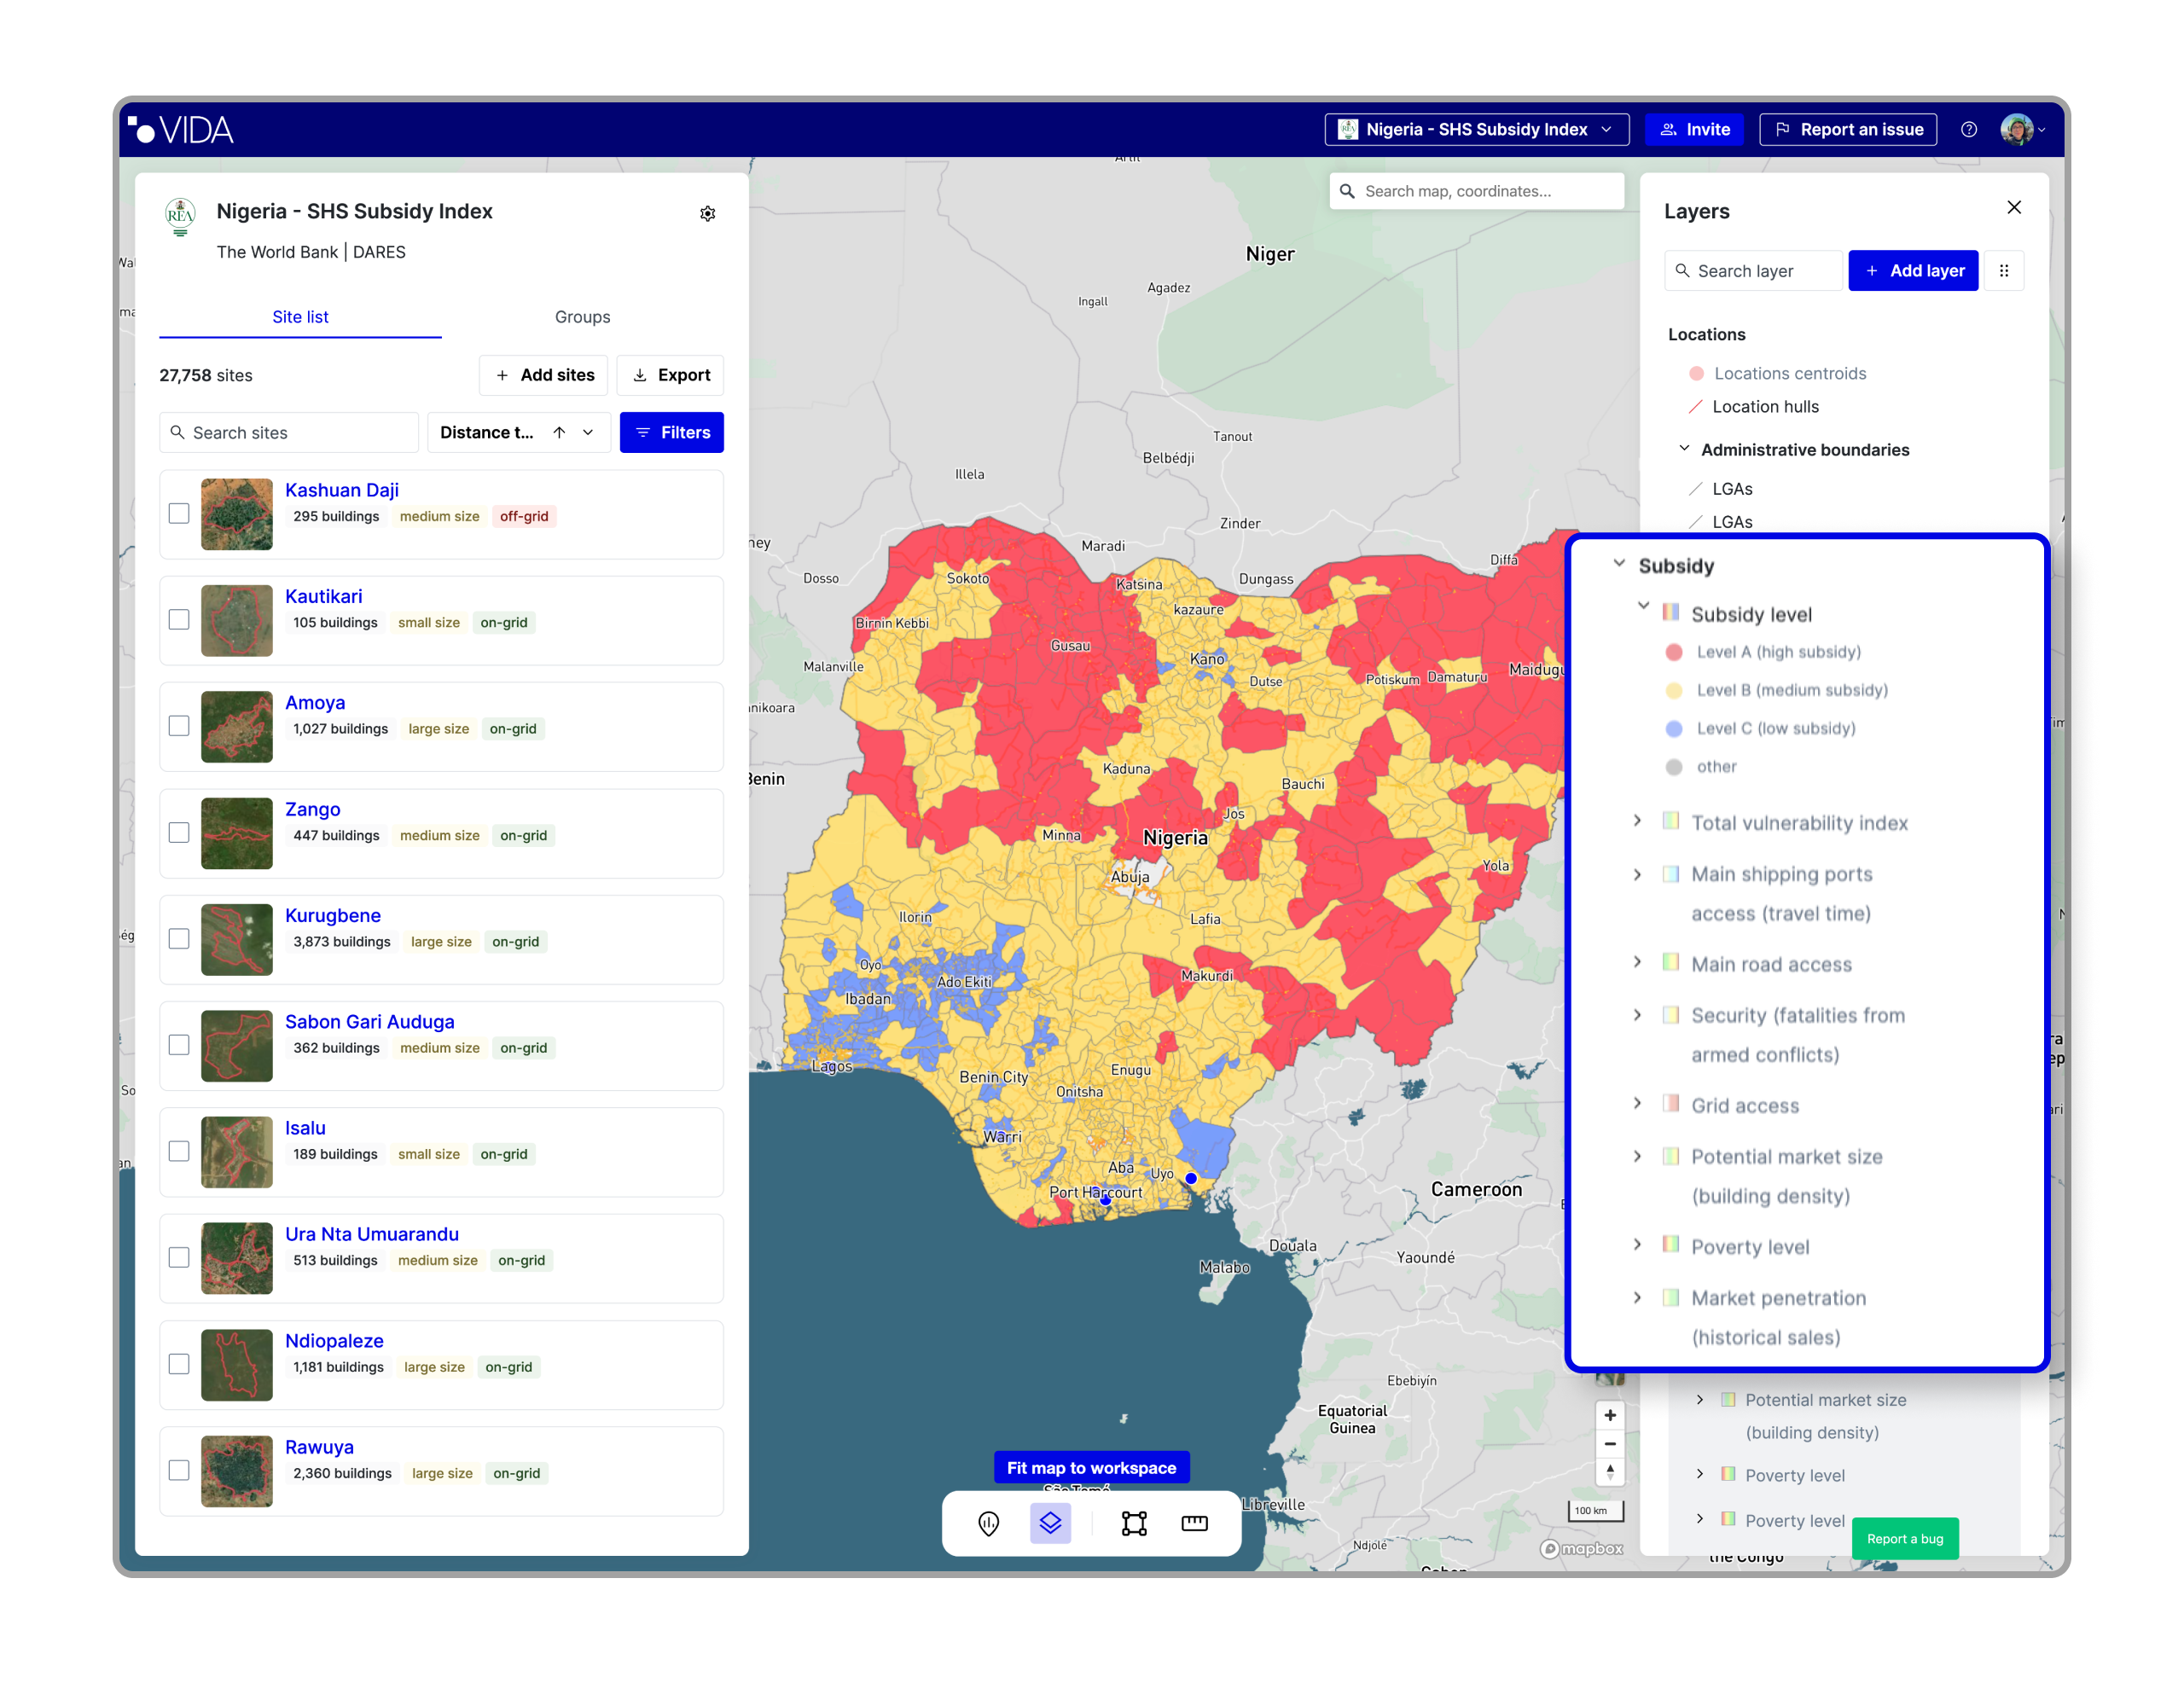
Task: Open the site analytics pin tool
Action: (988, 1523)
